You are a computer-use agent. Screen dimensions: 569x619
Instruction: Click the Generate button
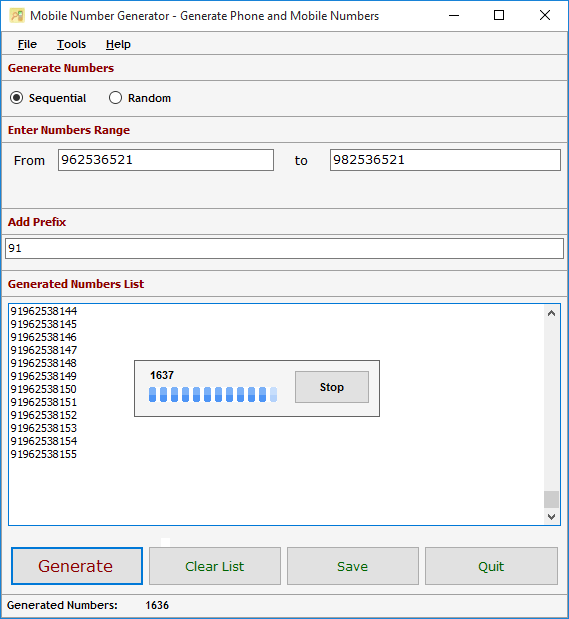(77, 566)
